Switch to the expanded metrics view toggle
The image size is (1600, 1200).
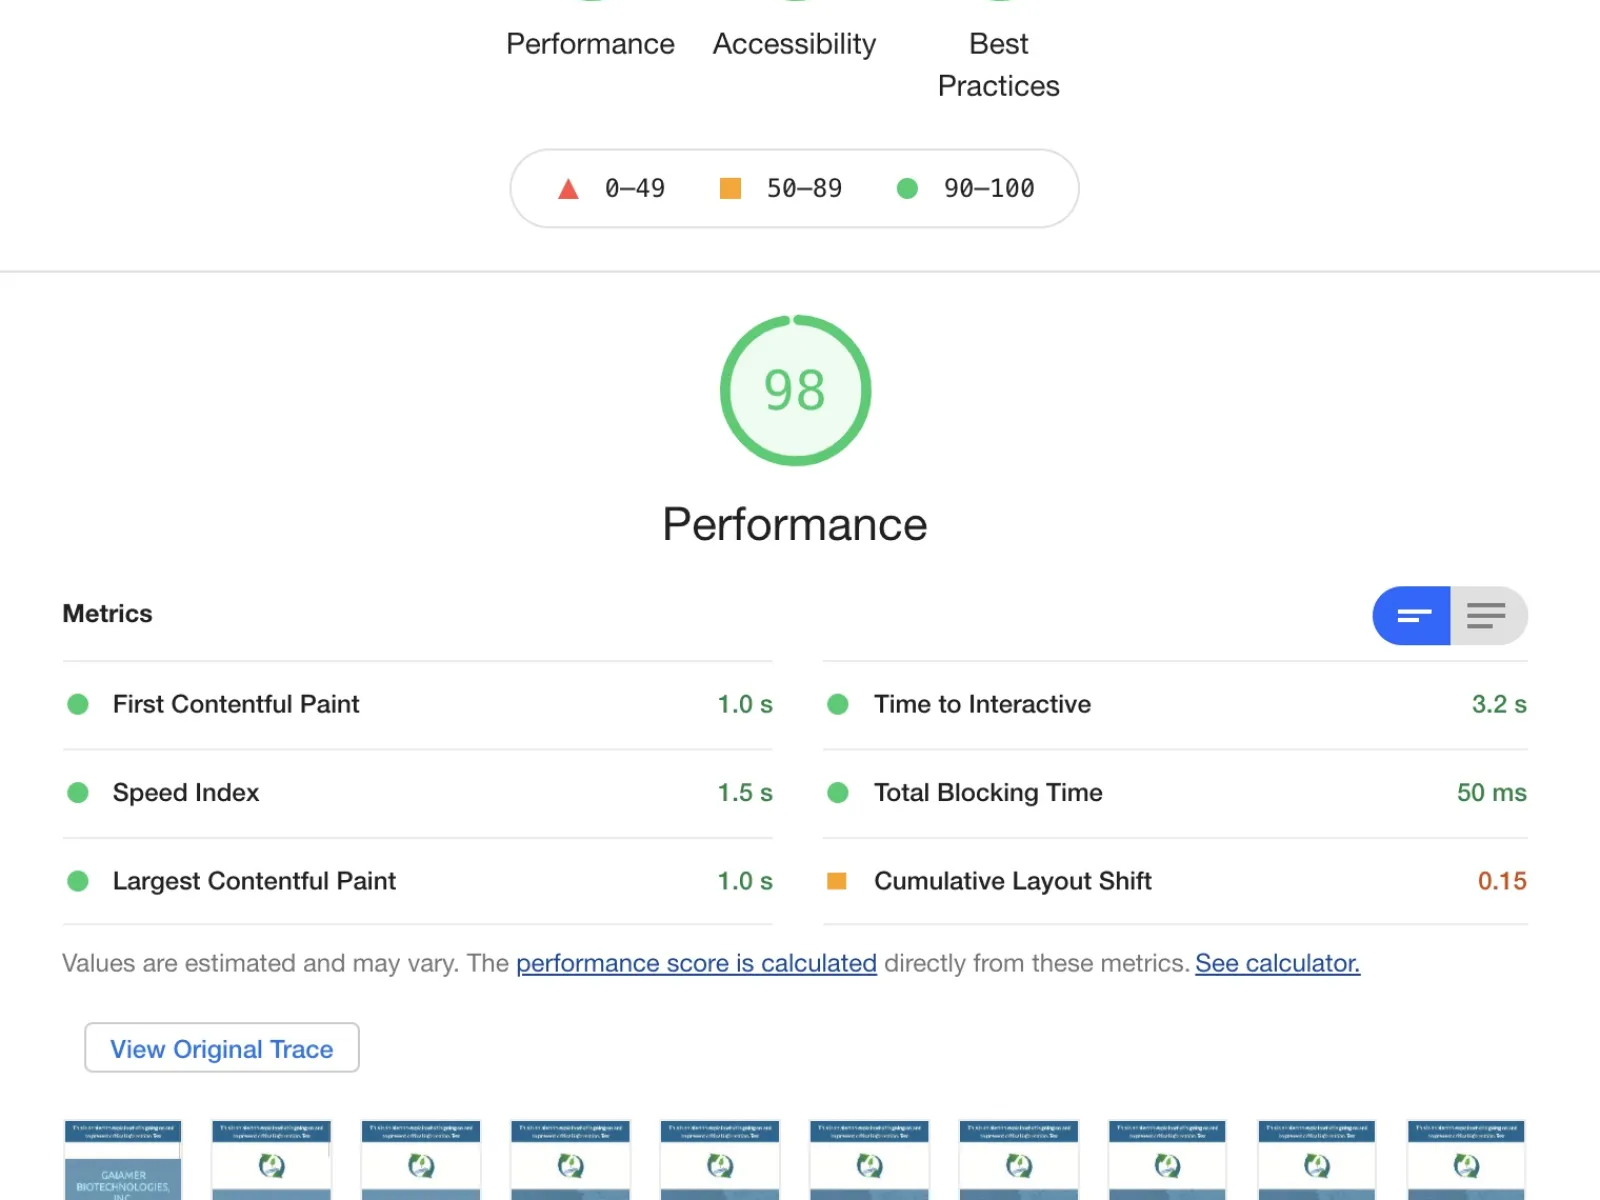(x=1487, y=616)
